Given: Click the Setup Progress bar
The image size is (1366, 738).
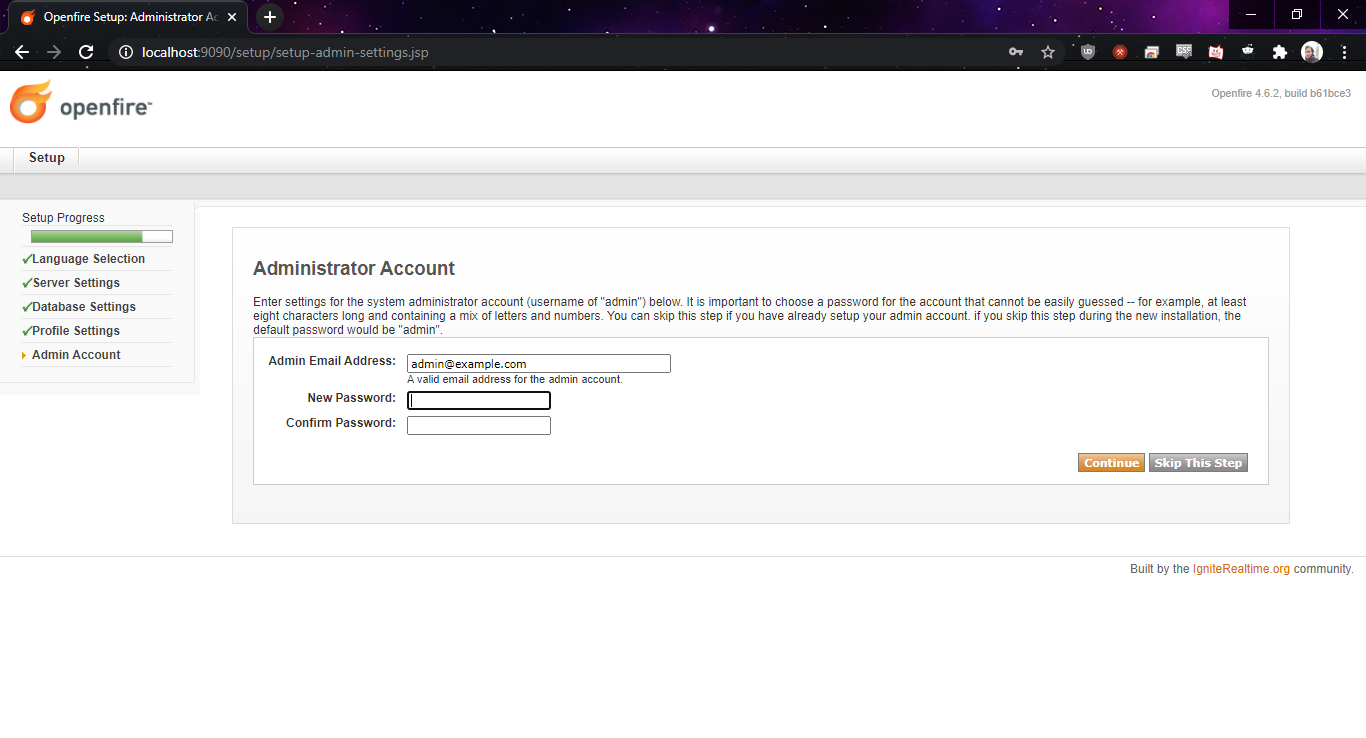Looking at the screenshot, I should [102, 237].
